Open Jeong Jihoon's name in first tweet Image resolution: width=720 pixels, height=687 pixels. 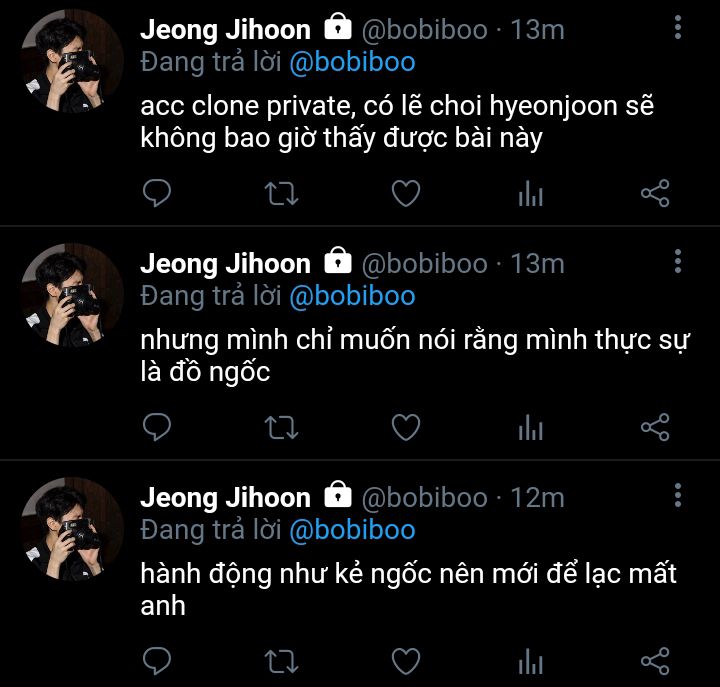click(x=225, y=30)
